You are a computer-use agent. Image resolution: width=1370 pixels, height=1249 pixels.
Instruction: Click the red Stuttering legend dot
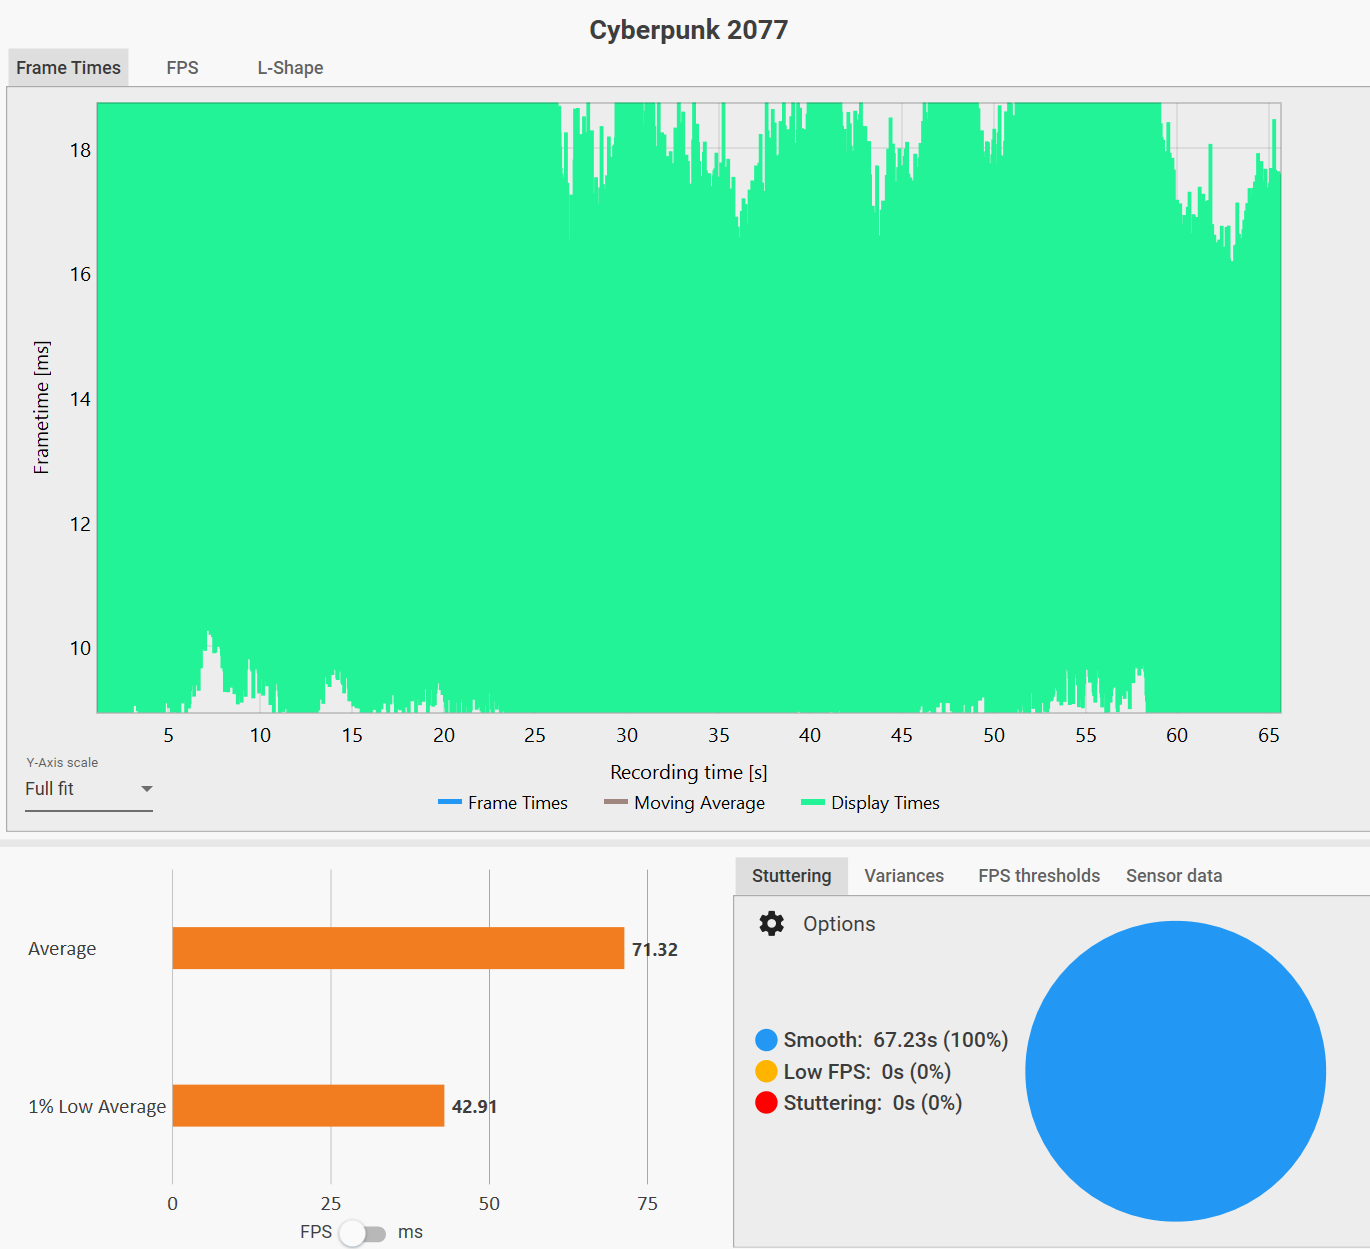pyautogui.click(x=766, y=1102)
